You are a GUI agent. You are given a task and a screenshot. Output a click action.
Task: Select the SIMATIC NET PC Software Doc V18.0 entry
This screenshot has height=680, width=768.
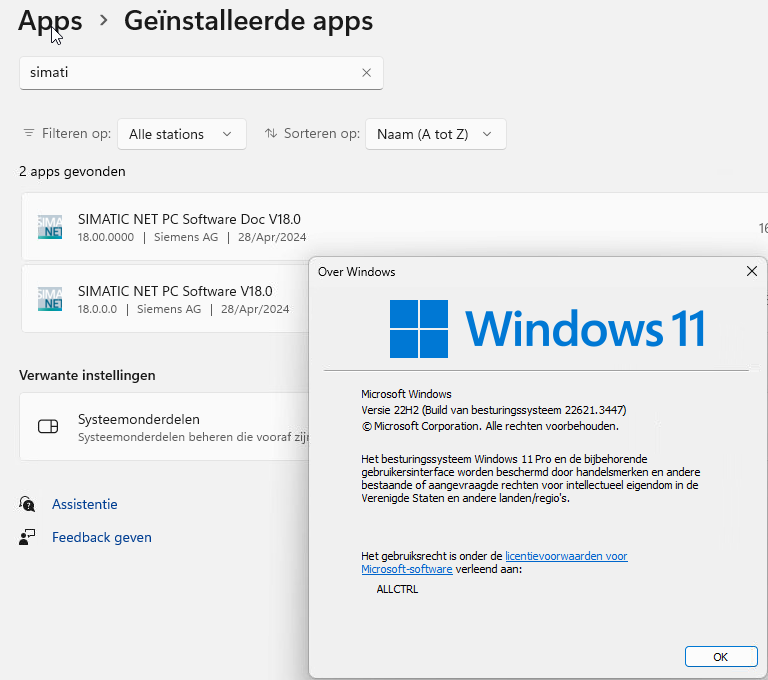coord(189,219)
